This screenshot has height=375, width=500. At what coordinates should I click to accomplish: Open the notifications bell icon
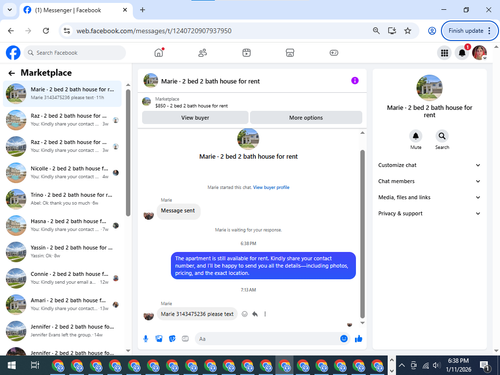click(462, 53)
